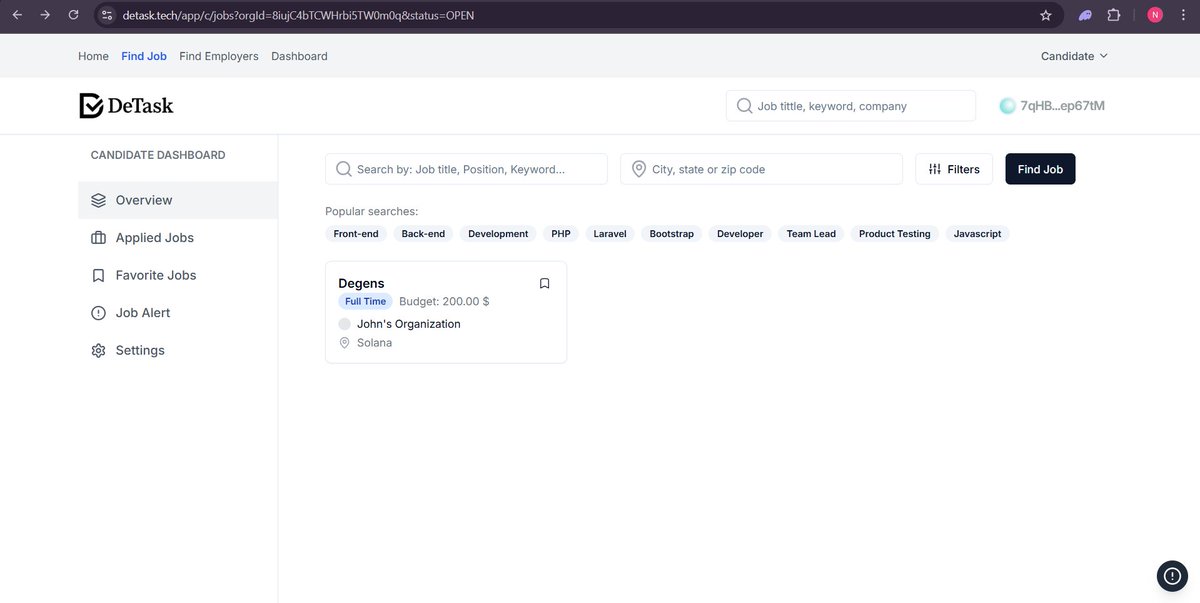Click the Full Time badge on Degens card
Image resolution: width=1200 pixels, height=603 pixels.
pos(365,301)
